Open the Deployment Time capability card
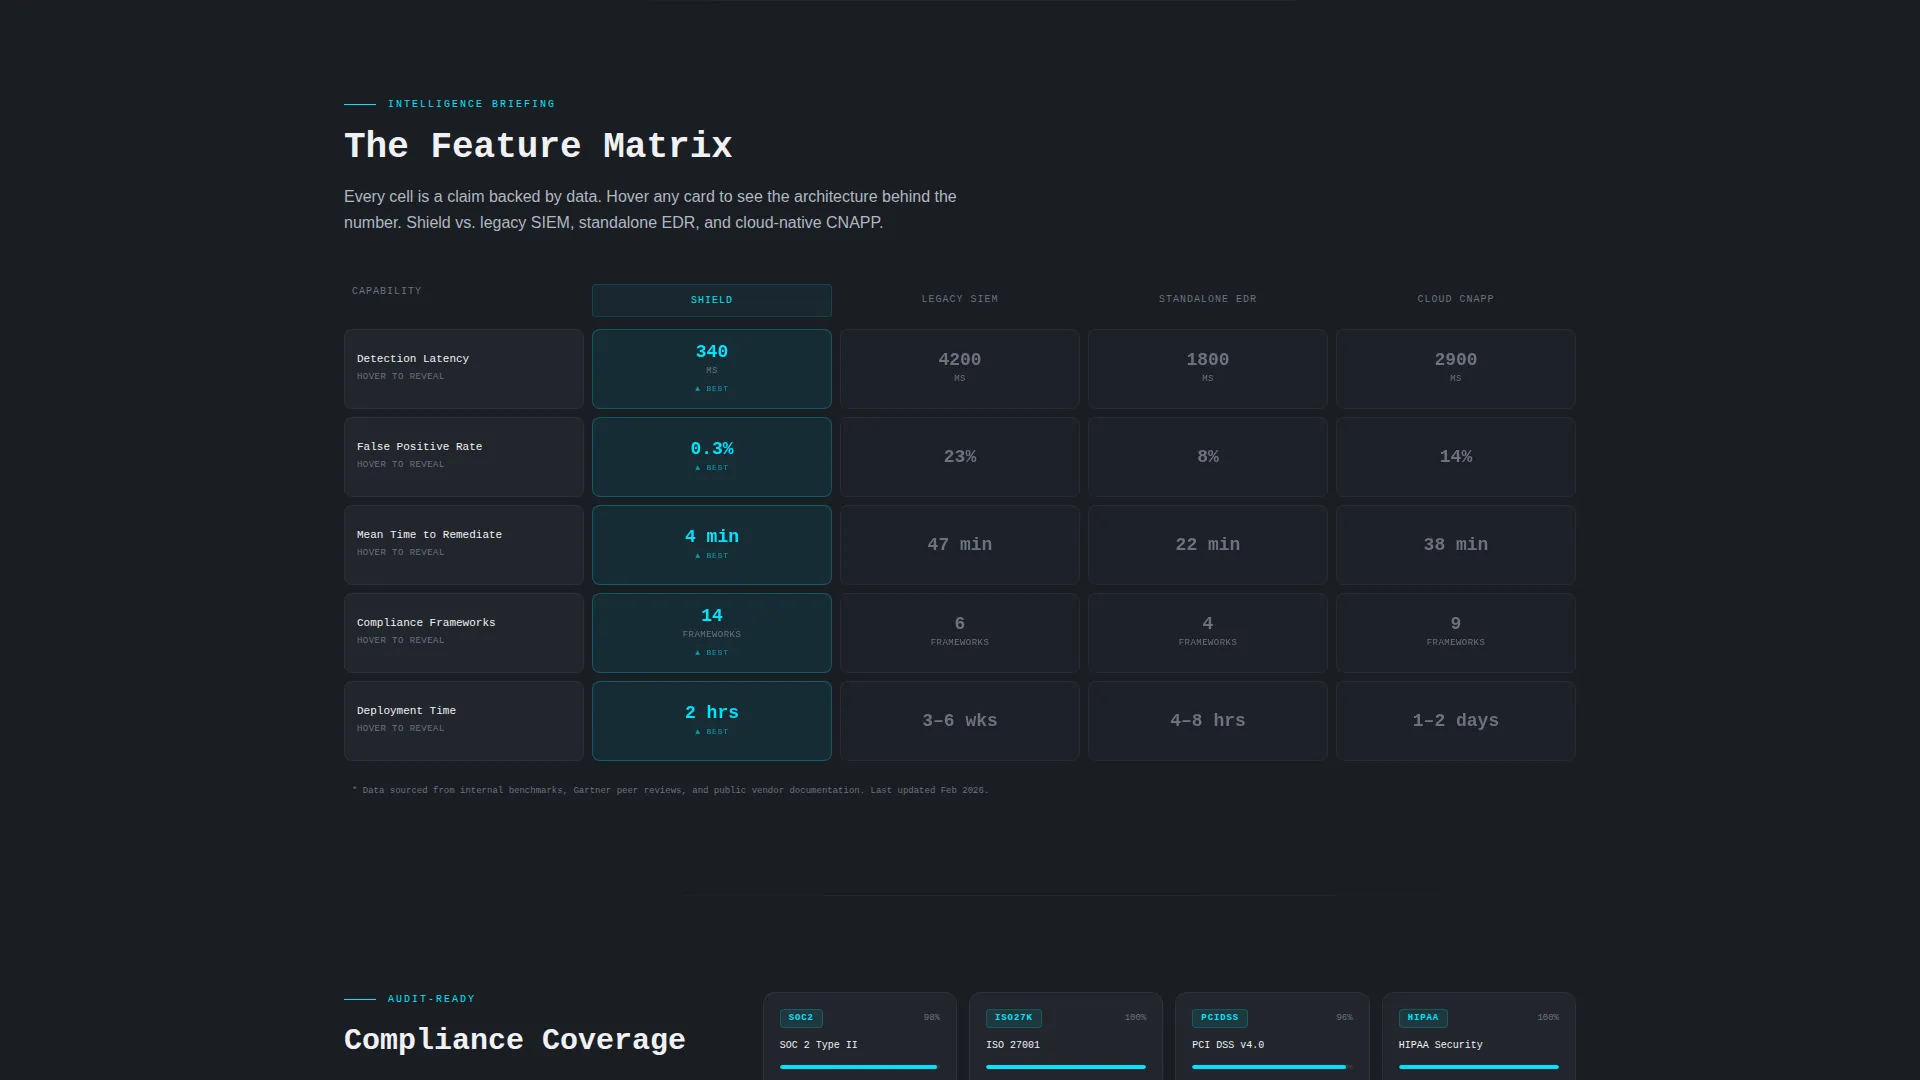This screenshot has width=1920, height=1080. pos(464,721)
